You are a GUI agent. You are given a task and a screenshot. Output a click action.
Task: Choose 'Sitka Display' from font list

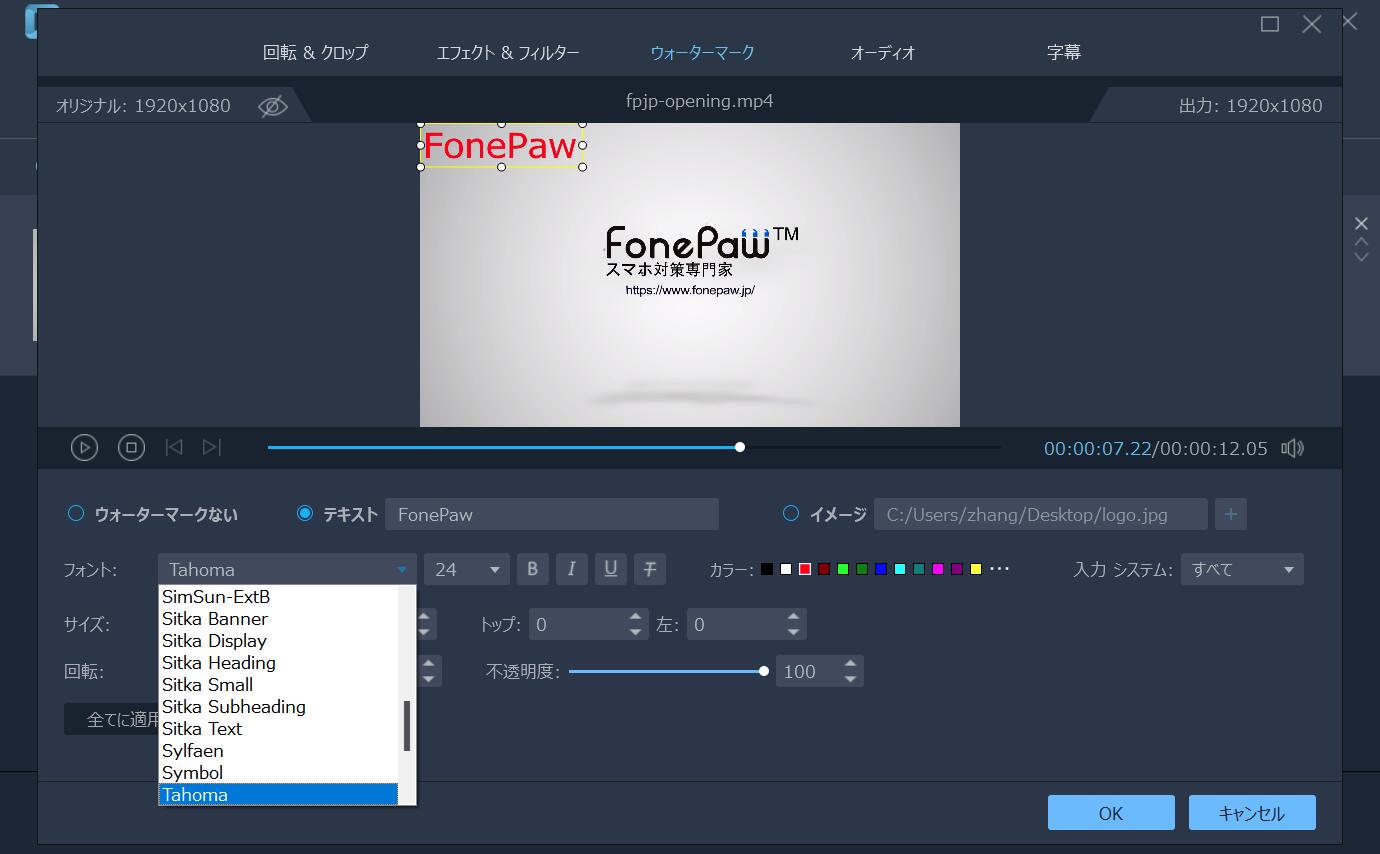278,641
